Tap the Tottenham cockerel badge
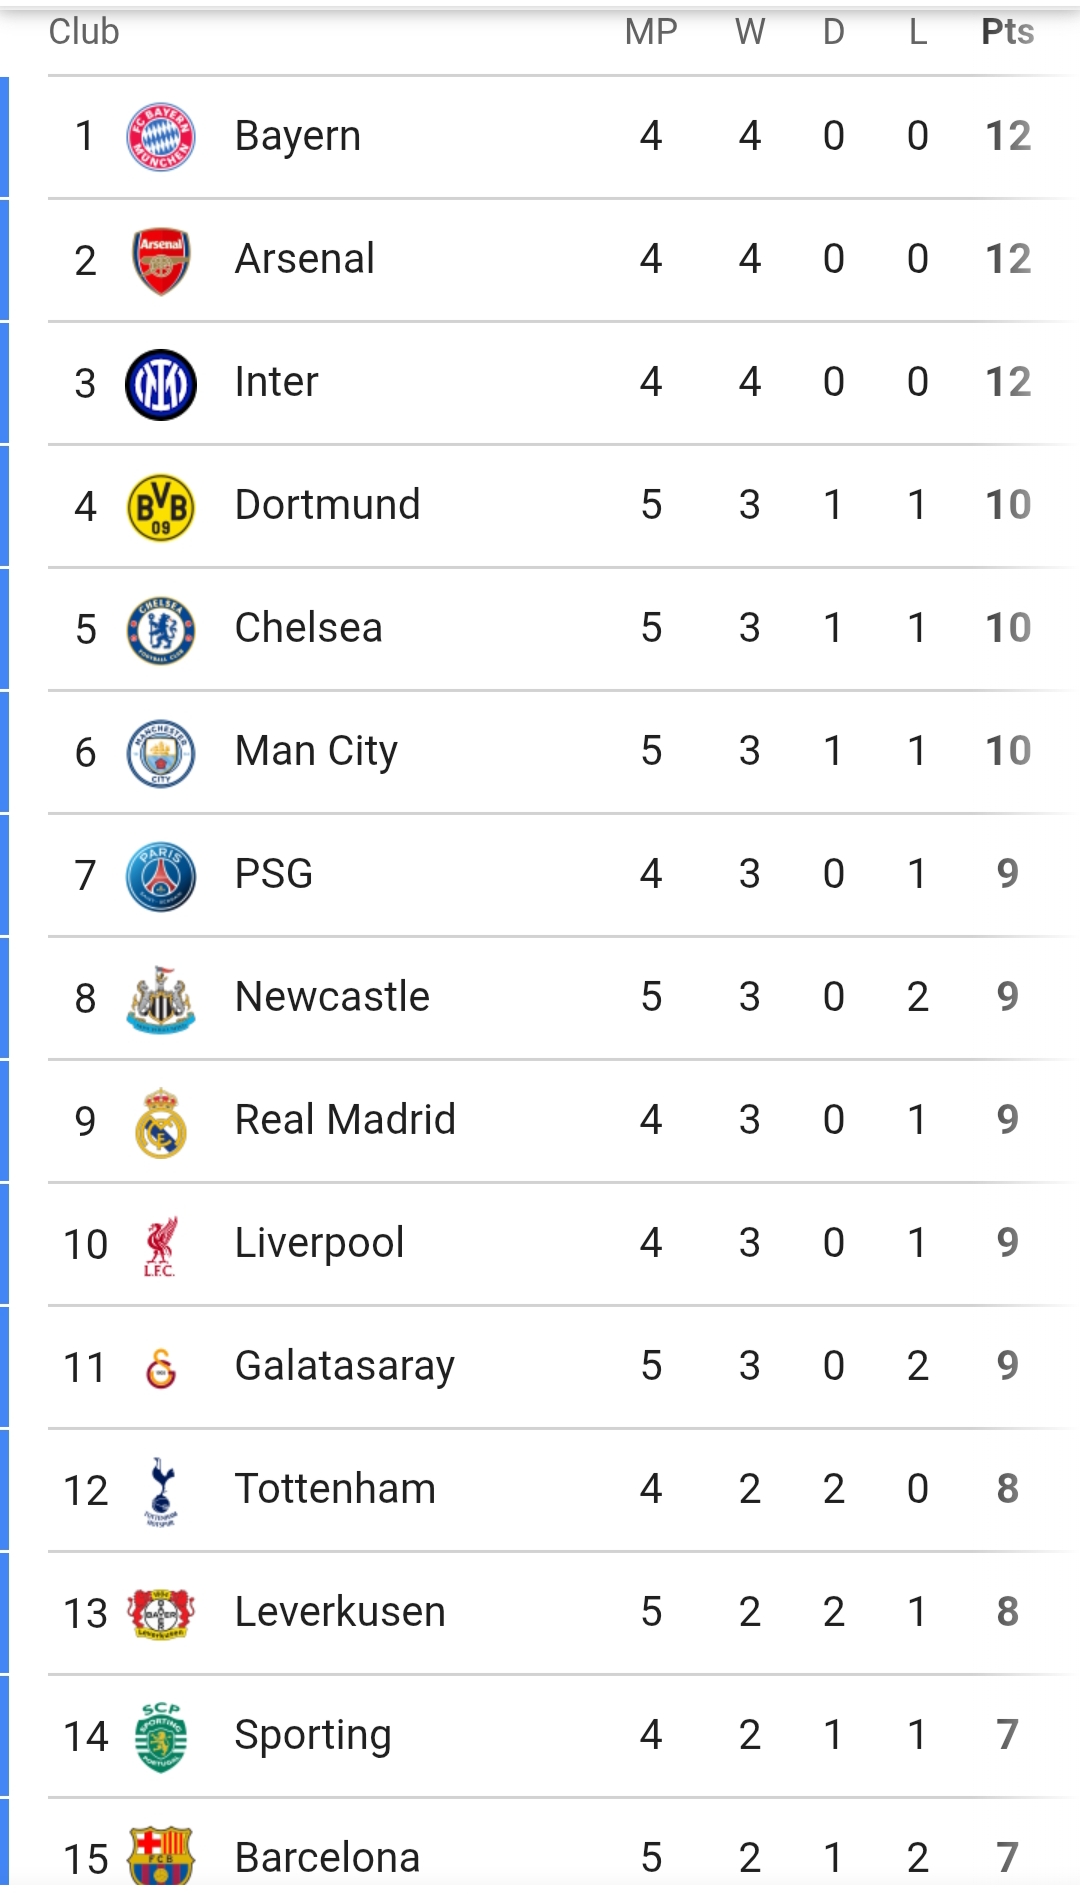The width and height of the screenshot is (1080, 1894). tap(160, 1491)
